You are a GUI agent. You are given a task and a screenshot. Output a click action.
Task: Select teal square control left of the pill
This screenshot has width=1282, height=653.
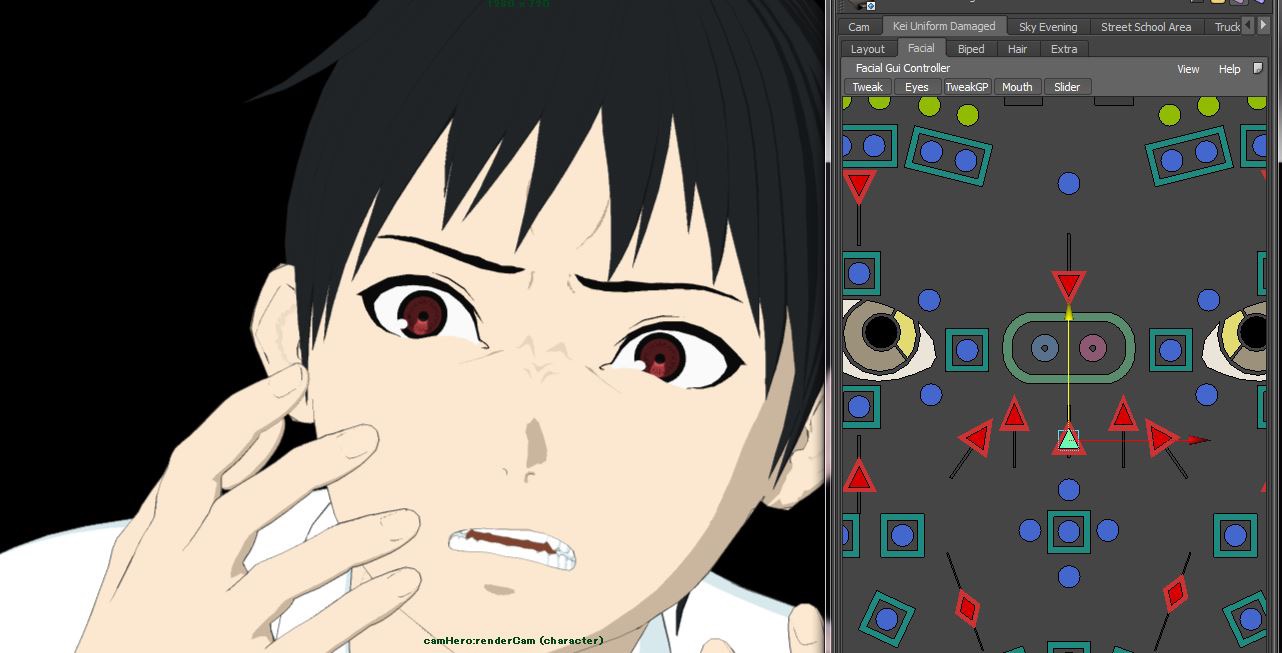(x=967, y=350)
